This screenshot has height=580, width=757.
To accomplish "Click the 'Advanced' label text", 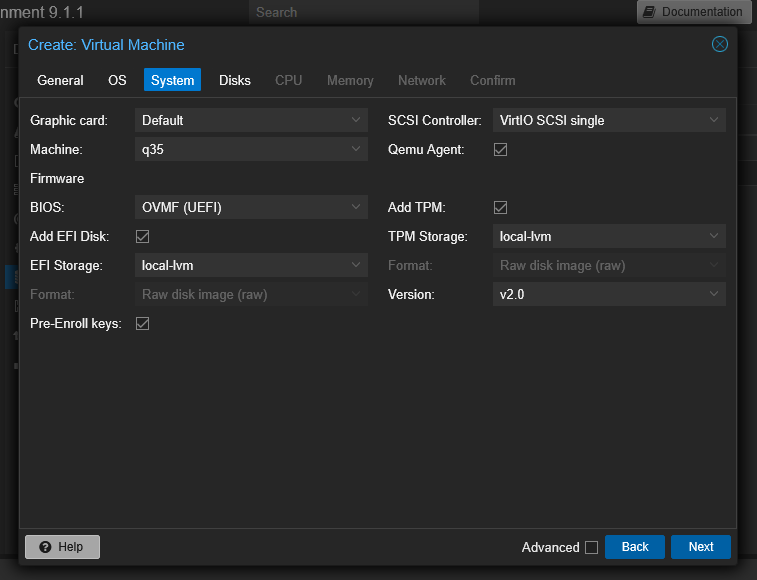I will (x=550, y=548).
